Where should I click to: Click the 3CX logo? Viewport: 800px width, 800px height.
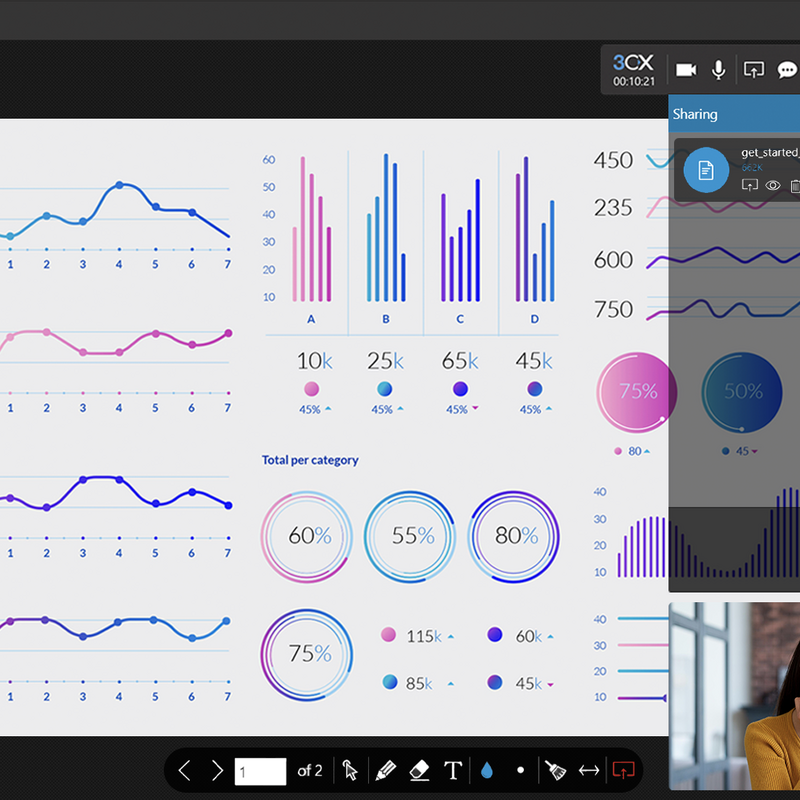click(634, 62)
